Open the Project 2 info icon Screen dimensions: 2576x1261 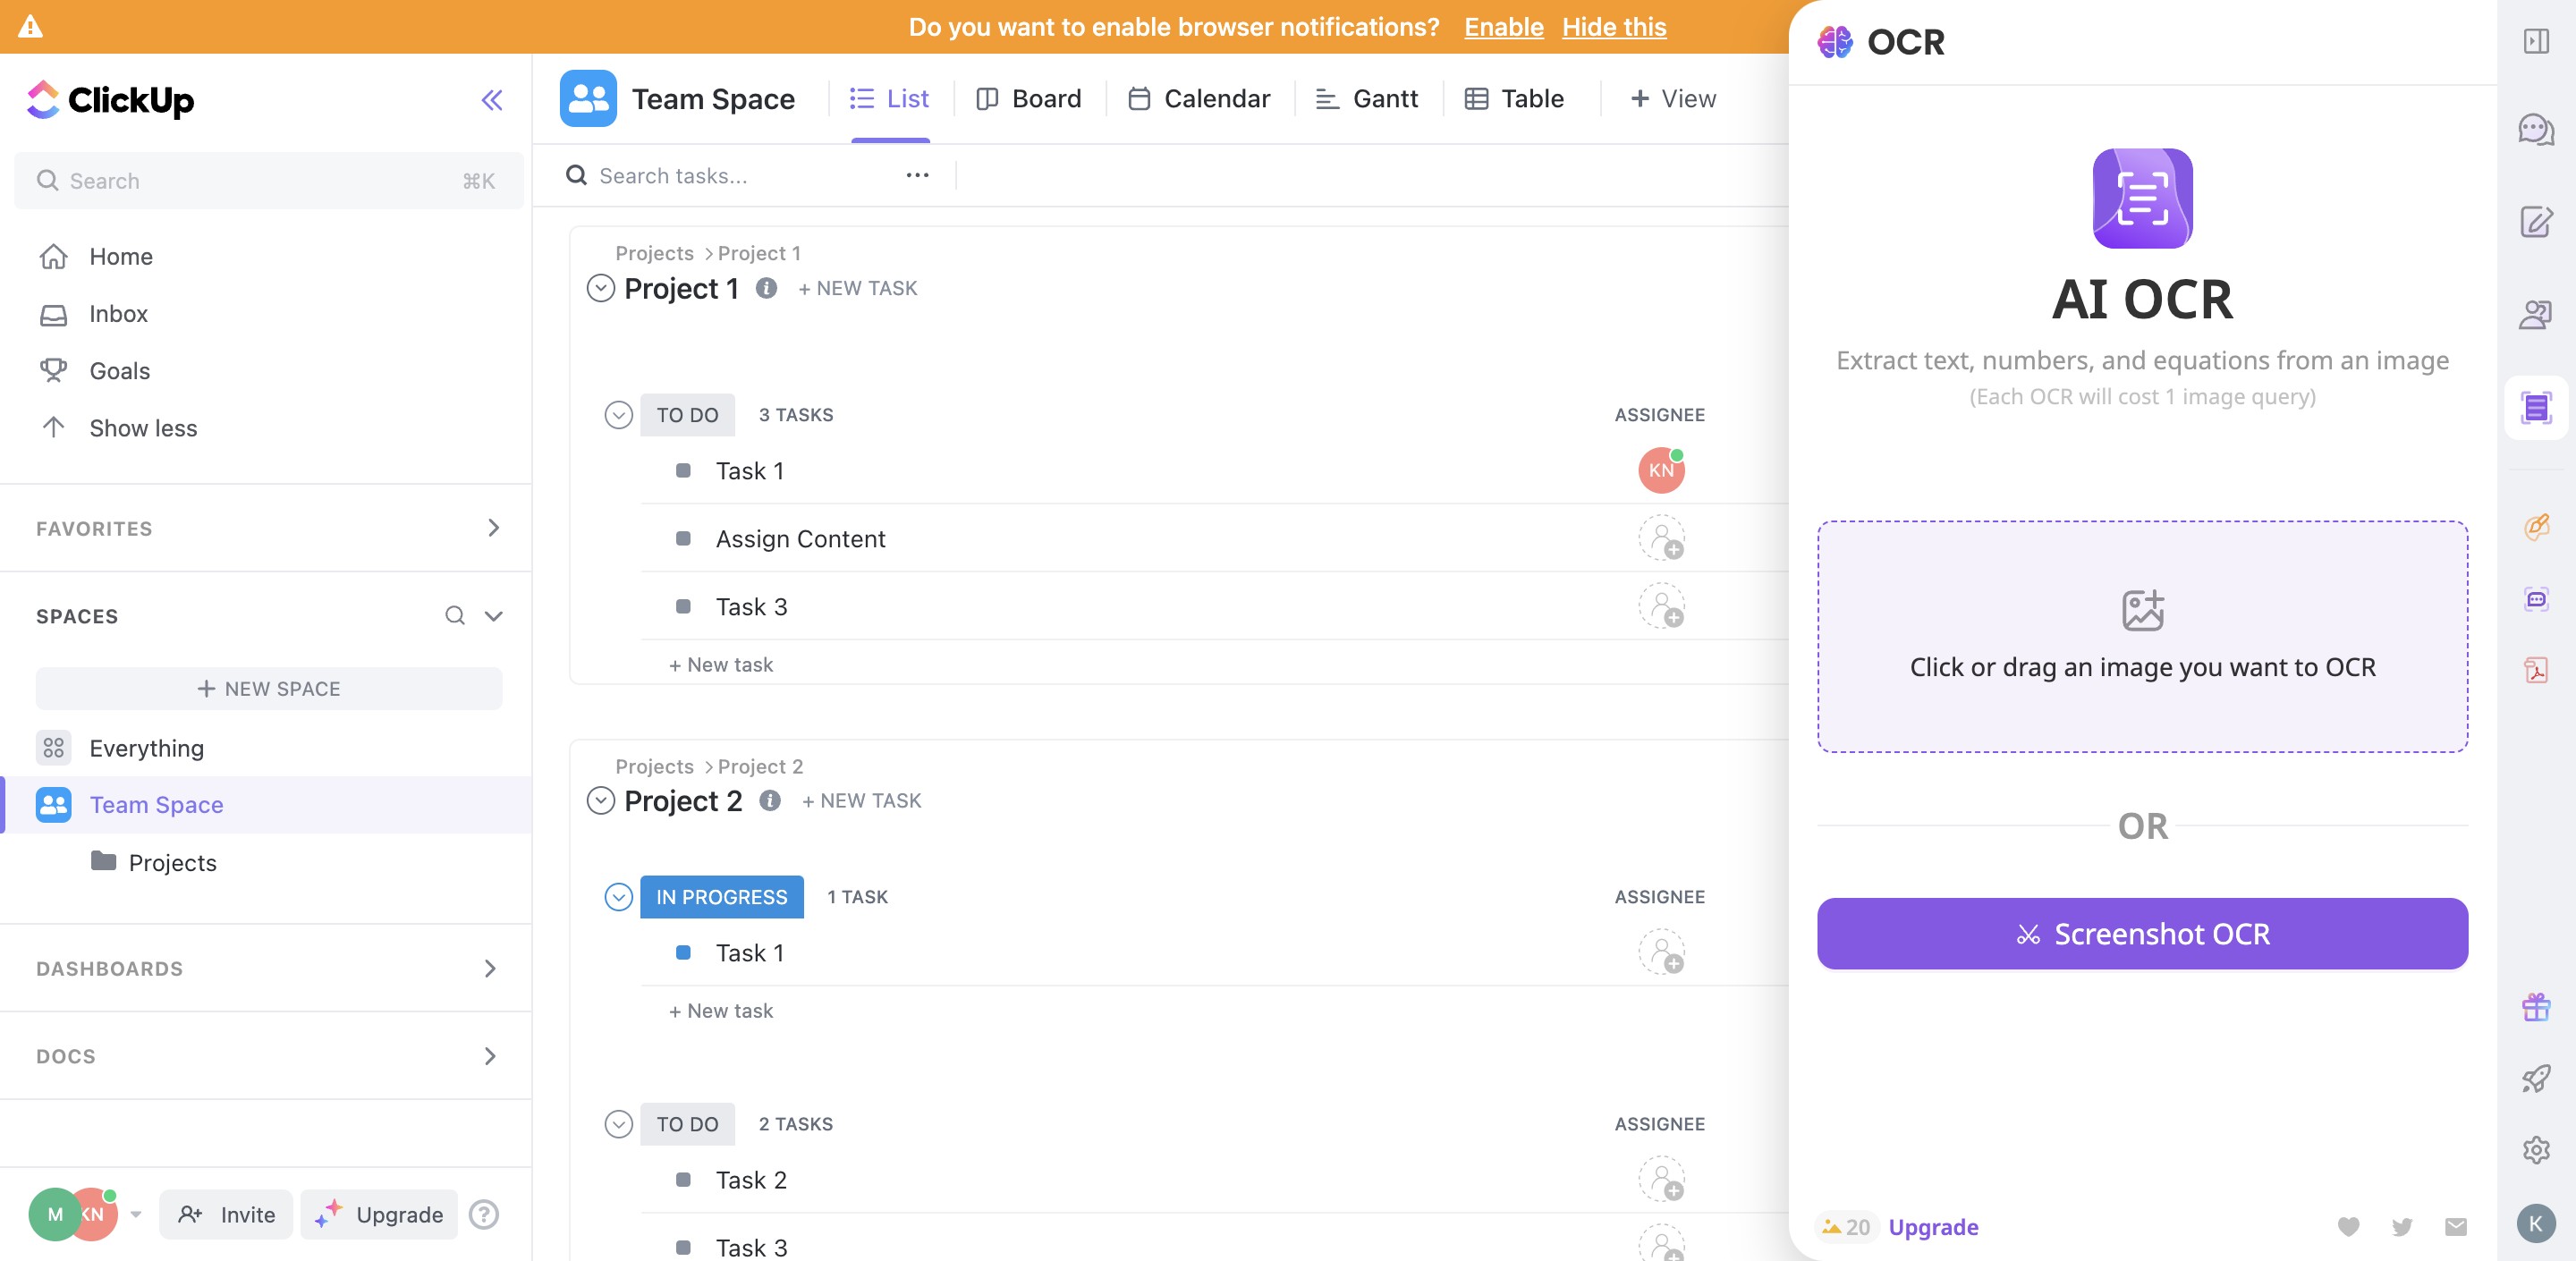pos(769,800)
